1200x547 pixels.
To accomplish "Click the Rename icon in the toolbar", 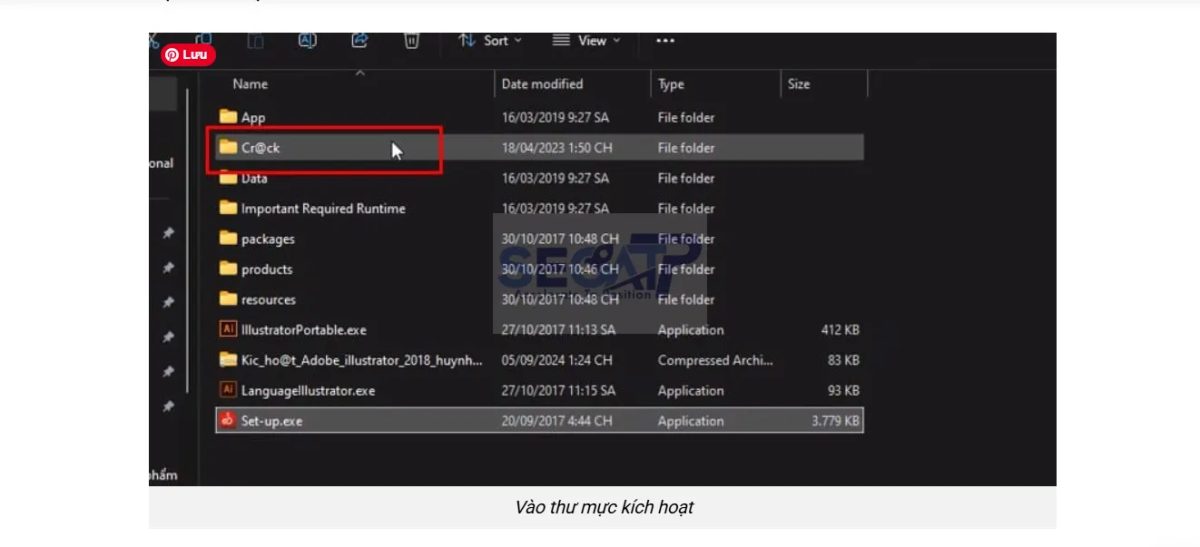I will [308, 40].
